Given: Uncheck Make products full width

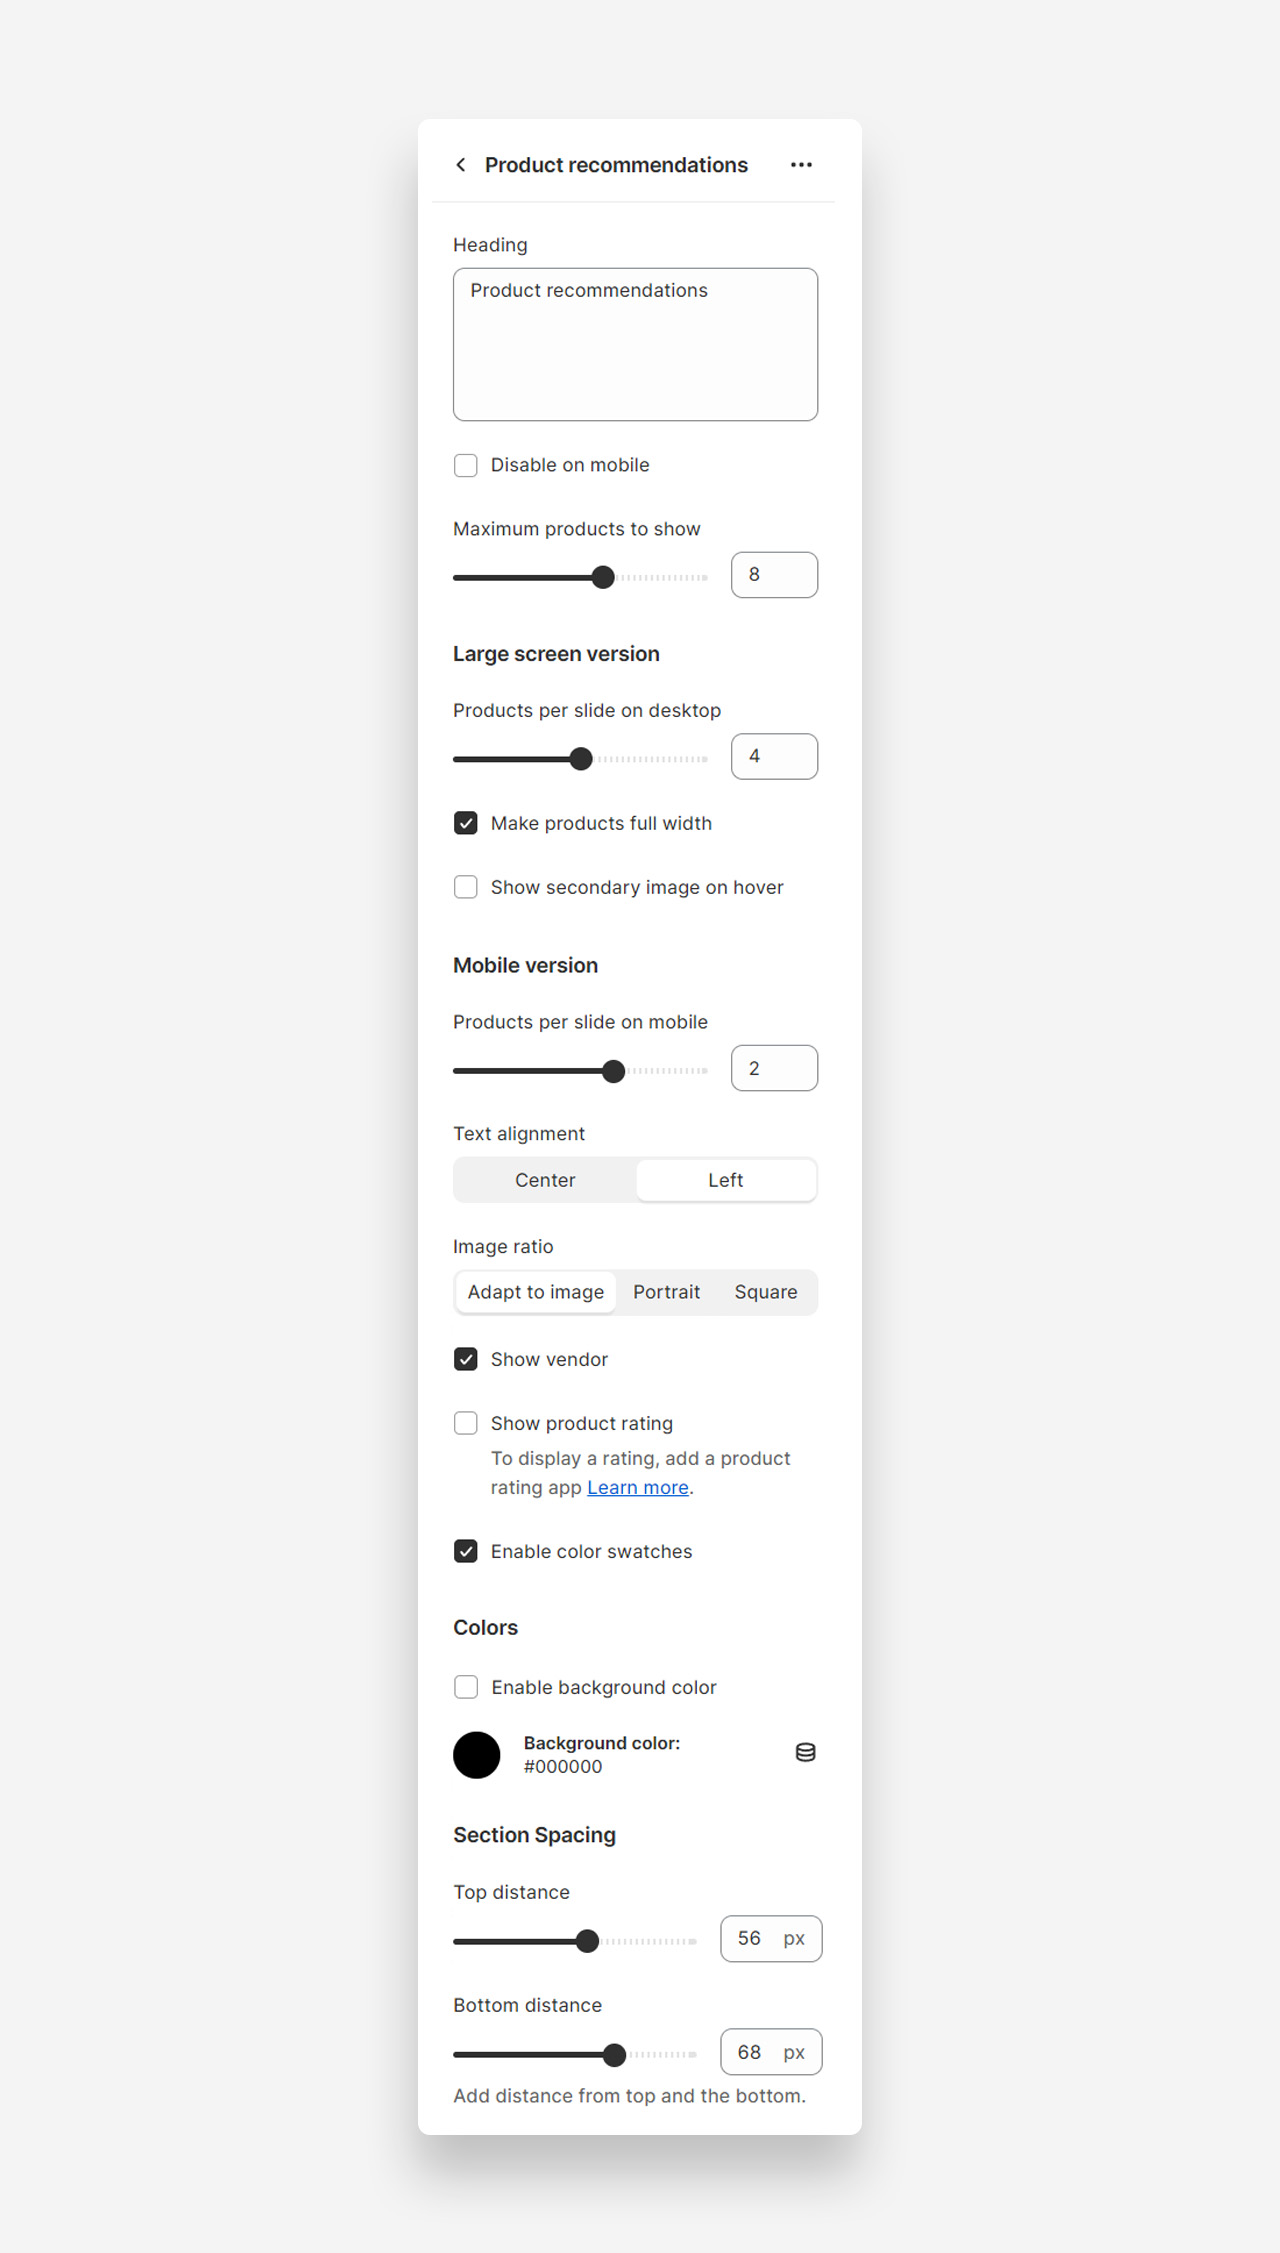Looking at the screenshot, I should pos(466,823).
